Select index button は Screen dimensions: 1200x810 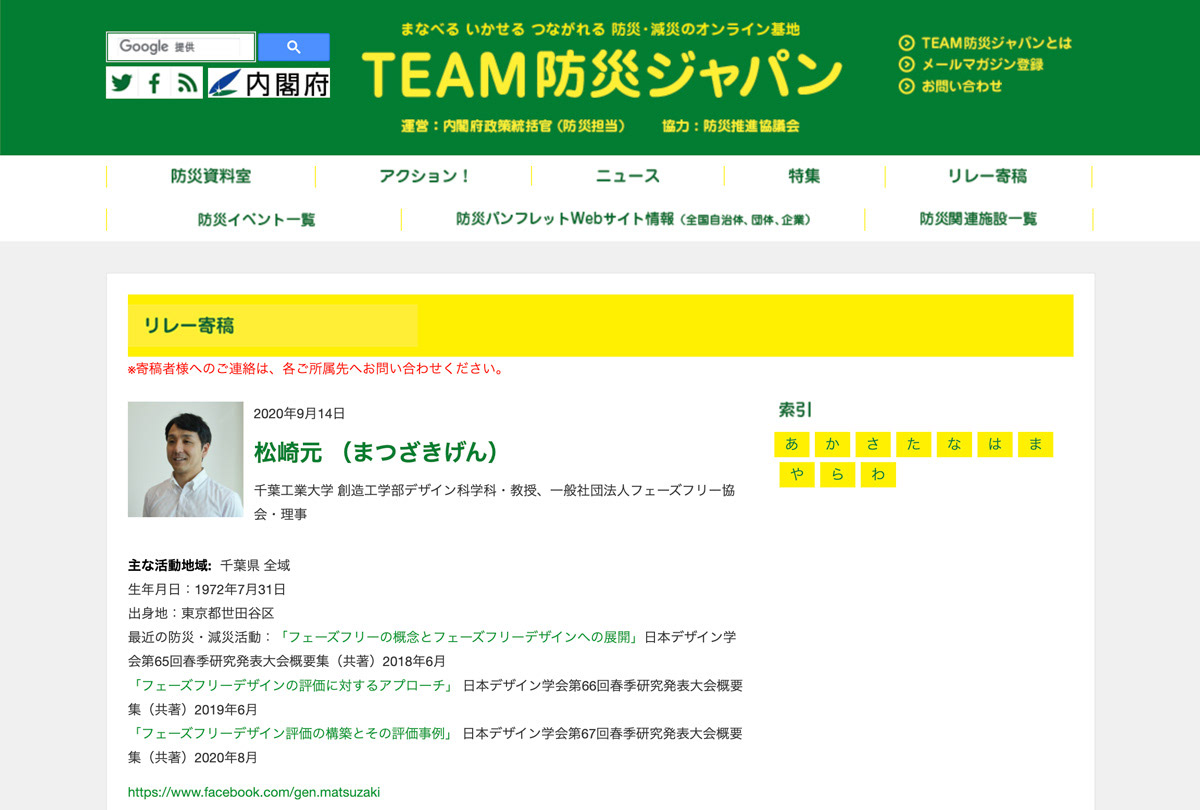point(994,445)
